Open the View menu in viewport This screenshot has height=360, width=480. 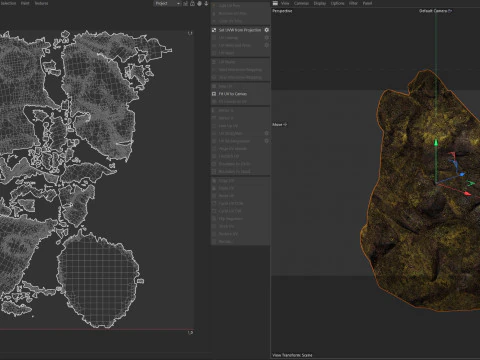click(285, 3)
